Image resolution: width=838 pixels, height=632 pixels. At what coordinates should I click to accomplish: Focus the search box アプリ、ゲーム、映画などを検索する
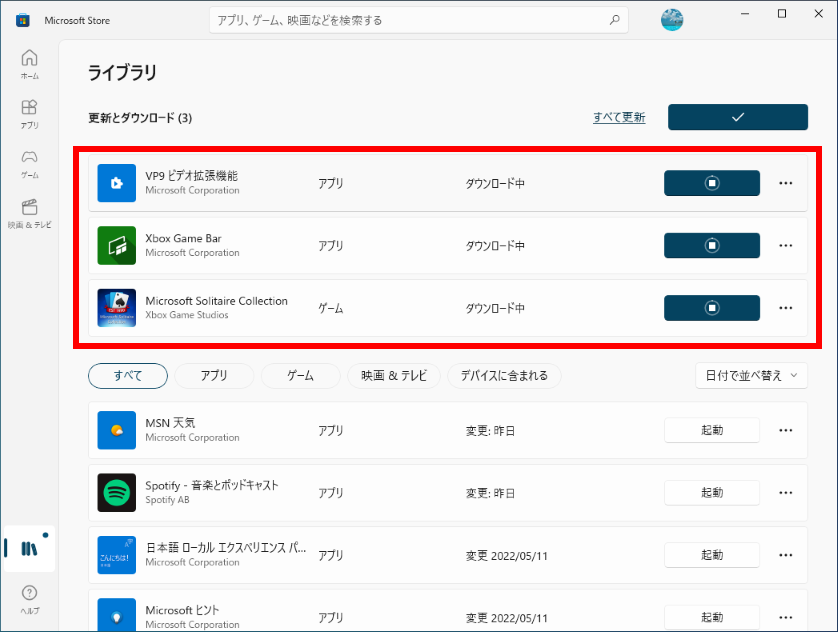pyautogui.click(x=418, y=20)
